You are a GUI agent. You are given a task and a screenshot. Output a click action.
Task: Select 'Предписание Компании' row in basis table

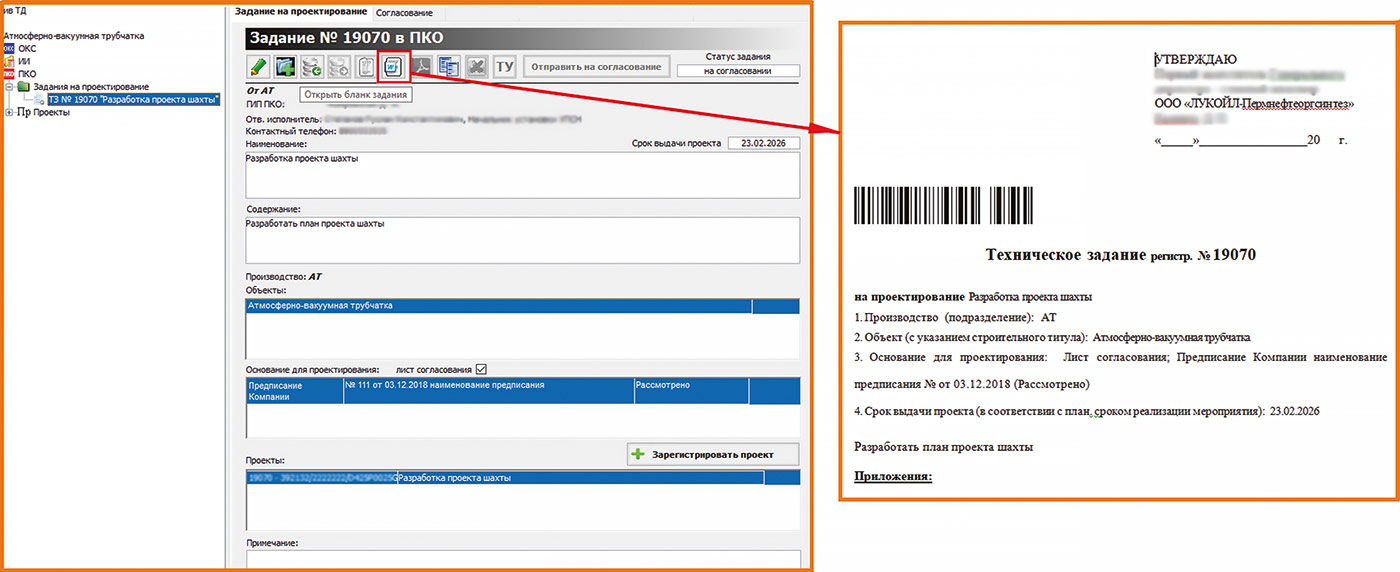pos(293,390)
